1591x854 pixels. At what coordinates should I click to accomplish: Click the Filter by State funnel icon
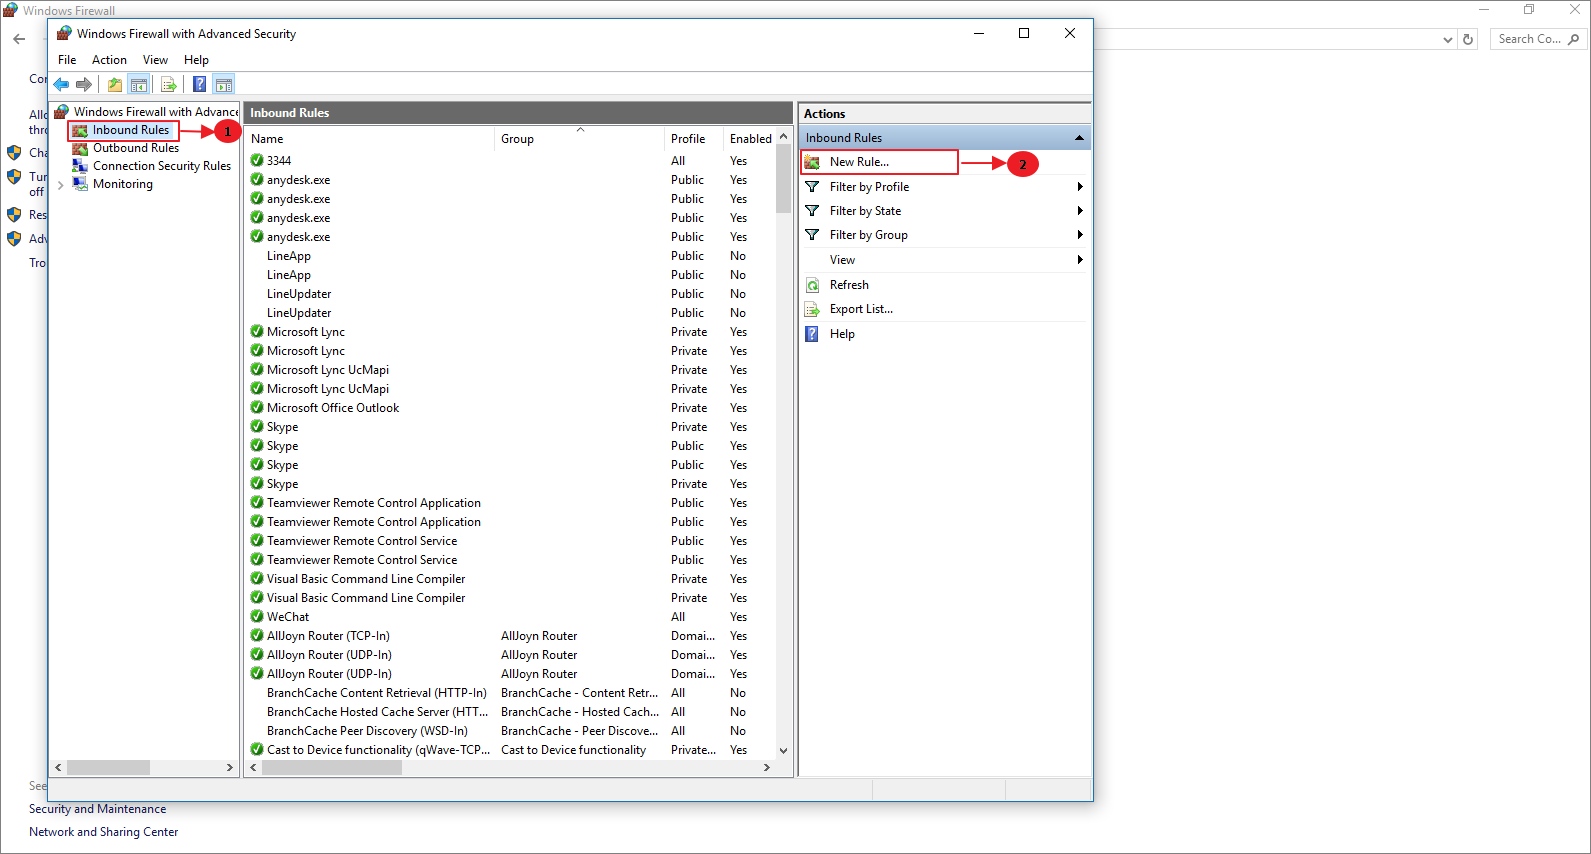[813, 211]
